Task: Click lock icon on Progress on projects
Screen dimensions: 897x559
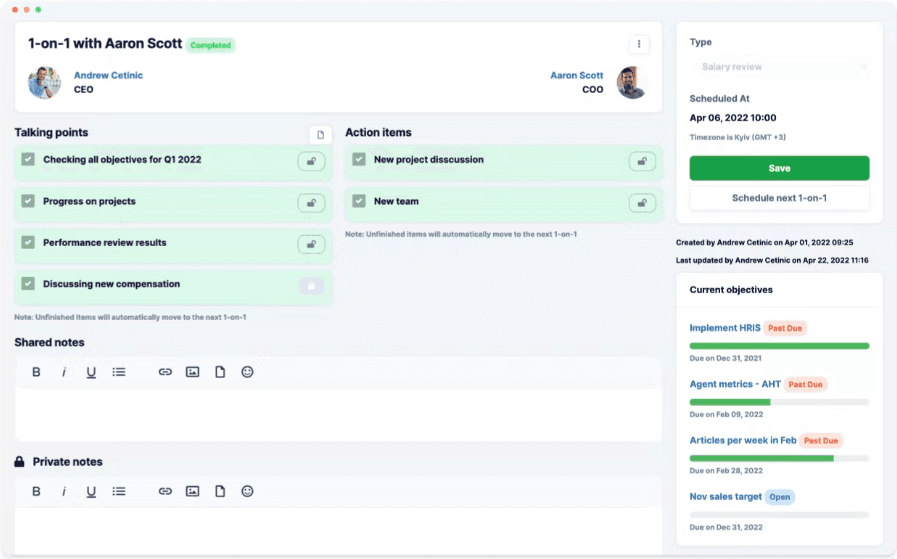Action: coord(311,203)
